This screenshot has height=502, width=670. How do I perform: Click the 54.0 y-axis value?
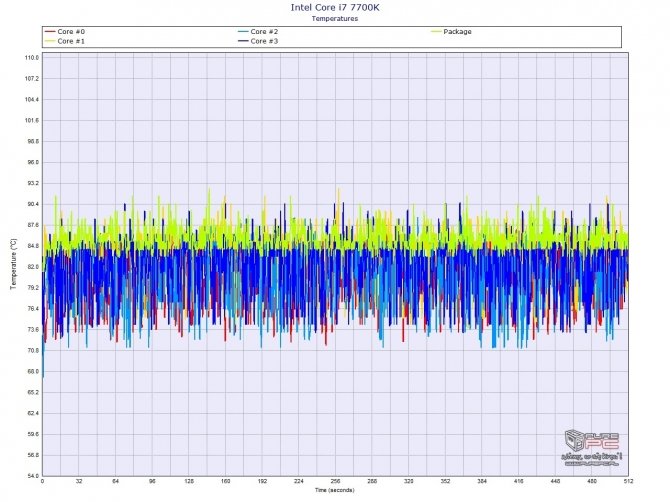pos(32,476)
